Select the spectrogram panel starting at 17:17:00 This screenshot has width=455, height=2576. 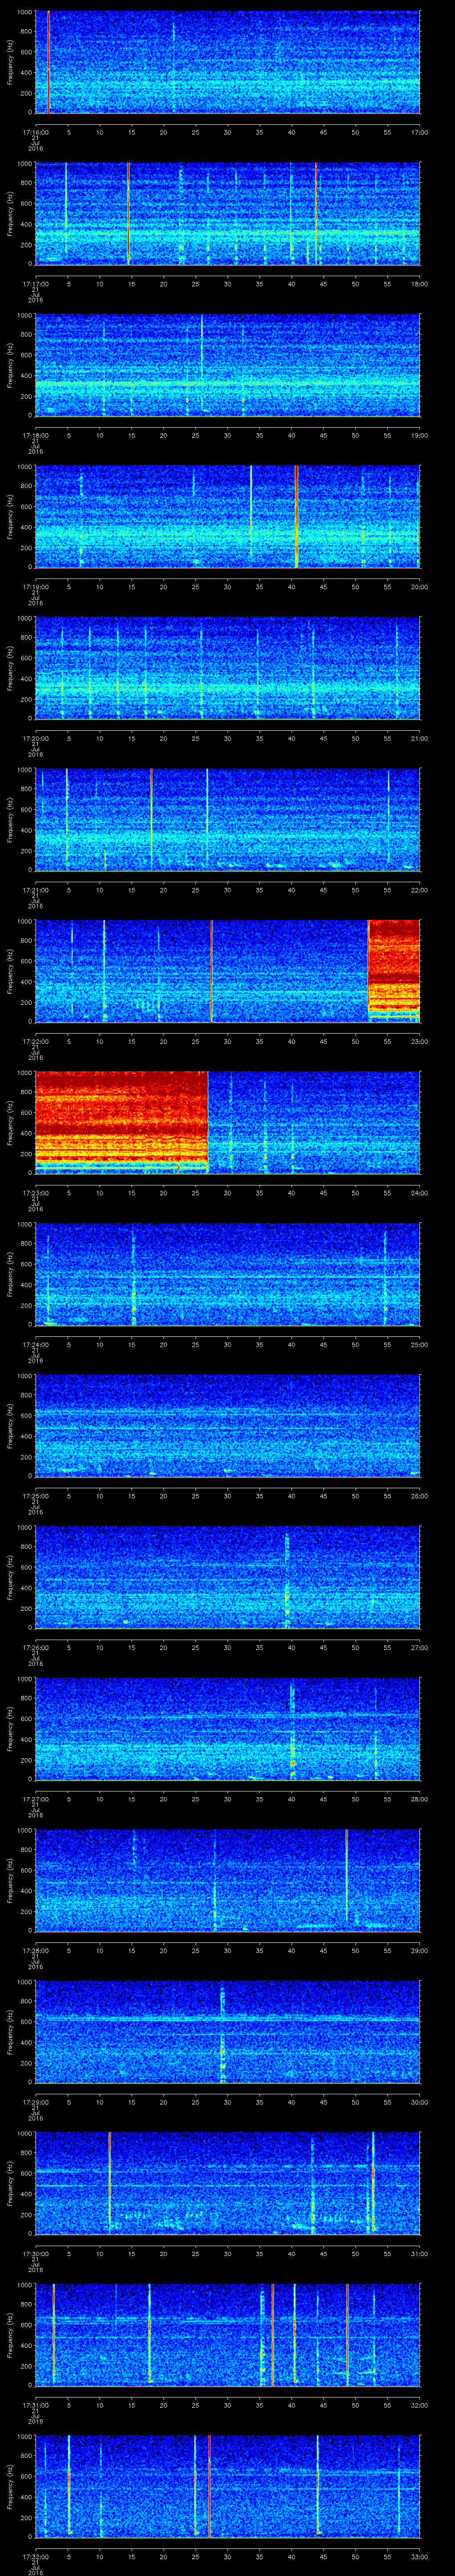point(227,214)
